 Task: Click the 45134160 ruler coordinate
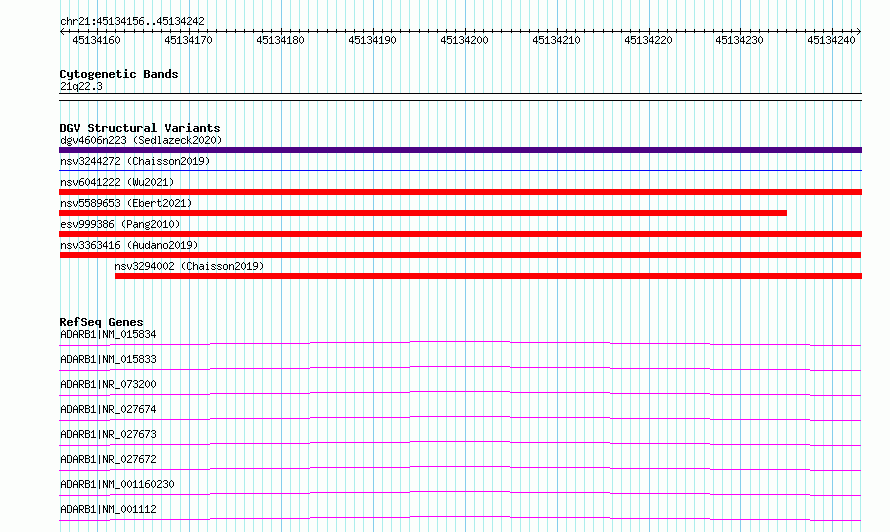[96, 40]
